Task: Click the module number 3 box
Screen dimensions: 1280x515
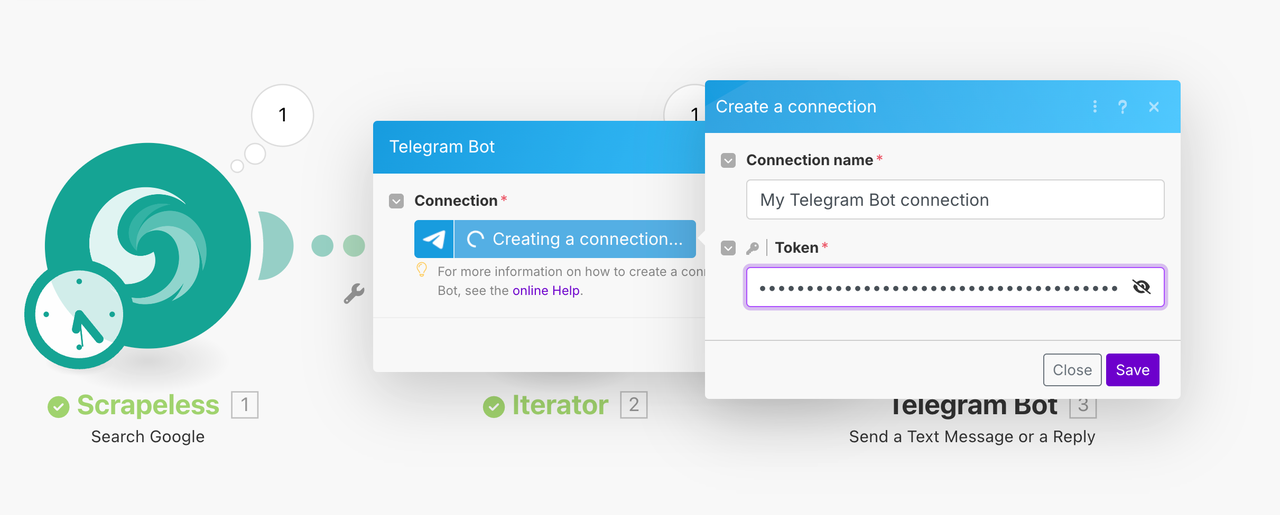Action: click(x=1083, y=406)
